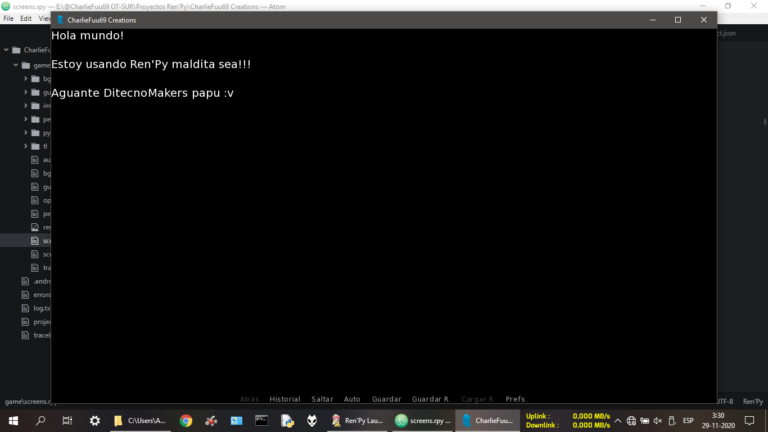768x432 pixels.
Task: Click the volume speaker tray icon
Action: point(658,421)
